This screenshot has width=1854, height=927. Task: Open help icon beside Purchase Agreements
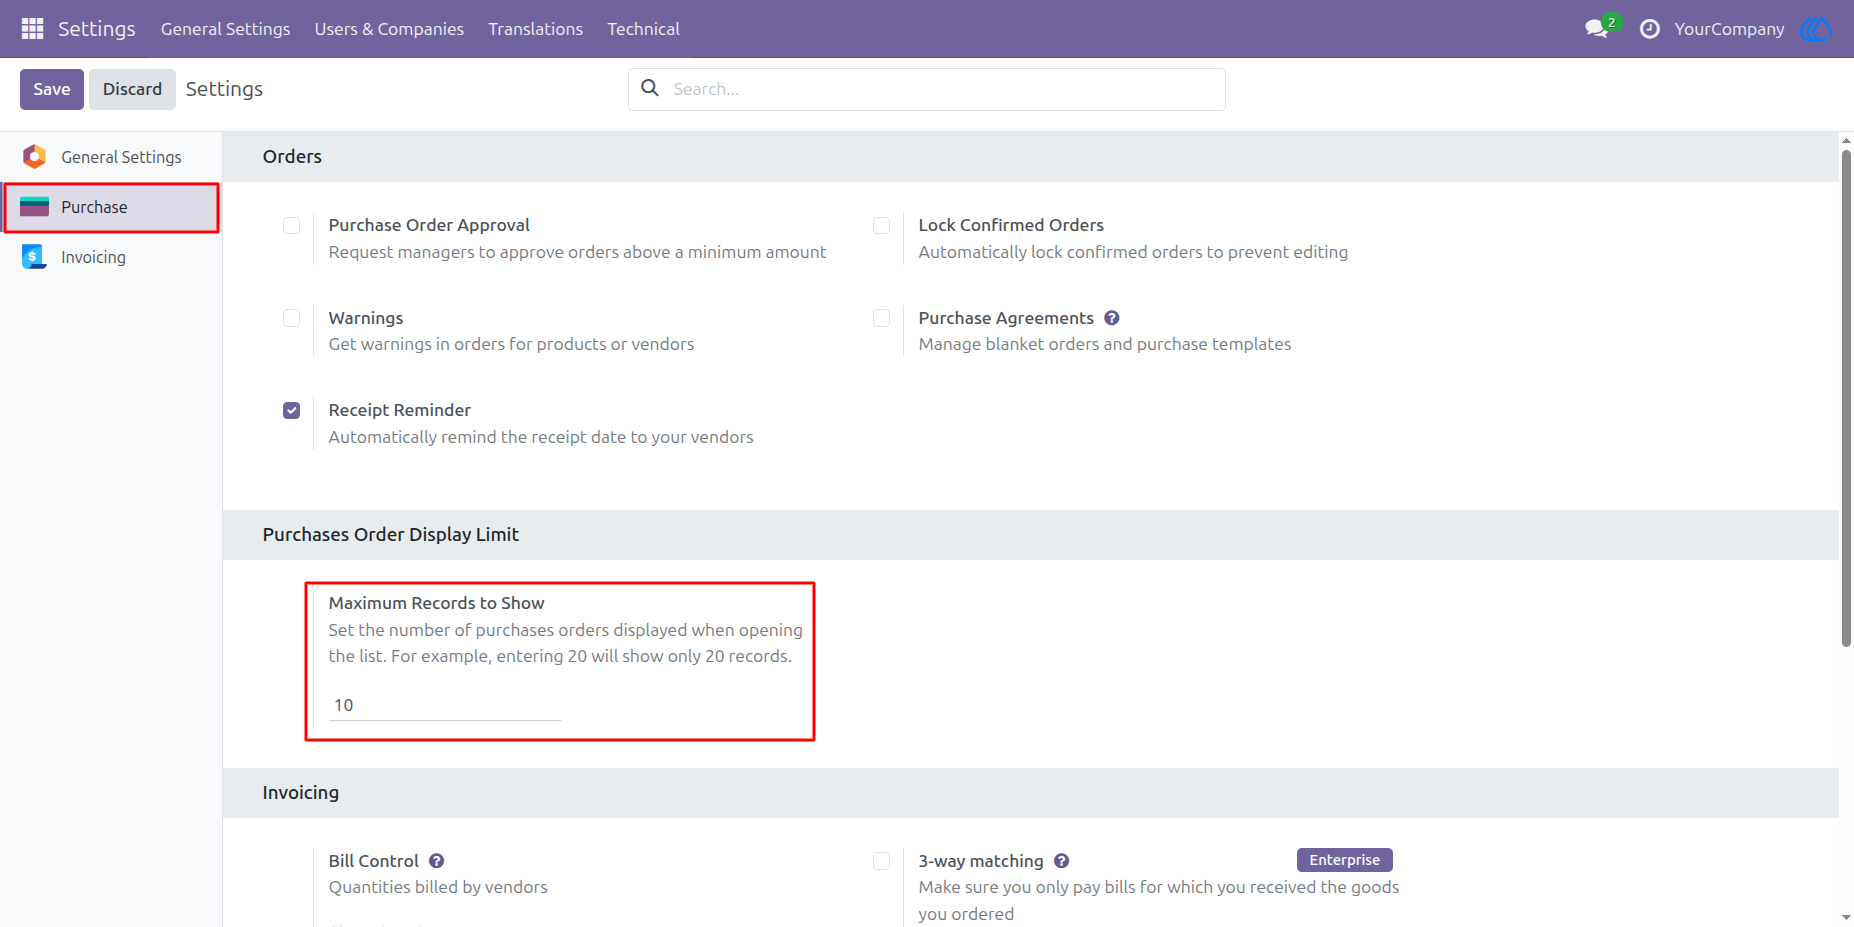tap(1112, 318)
